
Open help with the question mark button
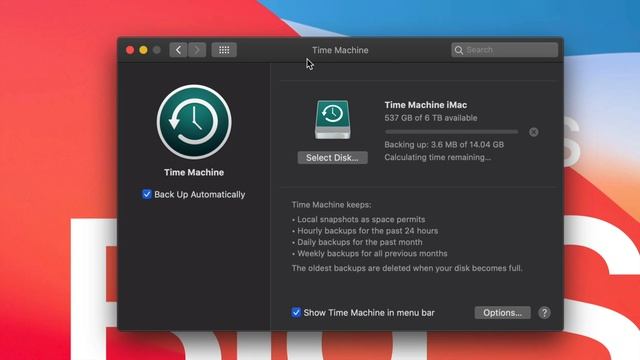(x=544, y=313)
